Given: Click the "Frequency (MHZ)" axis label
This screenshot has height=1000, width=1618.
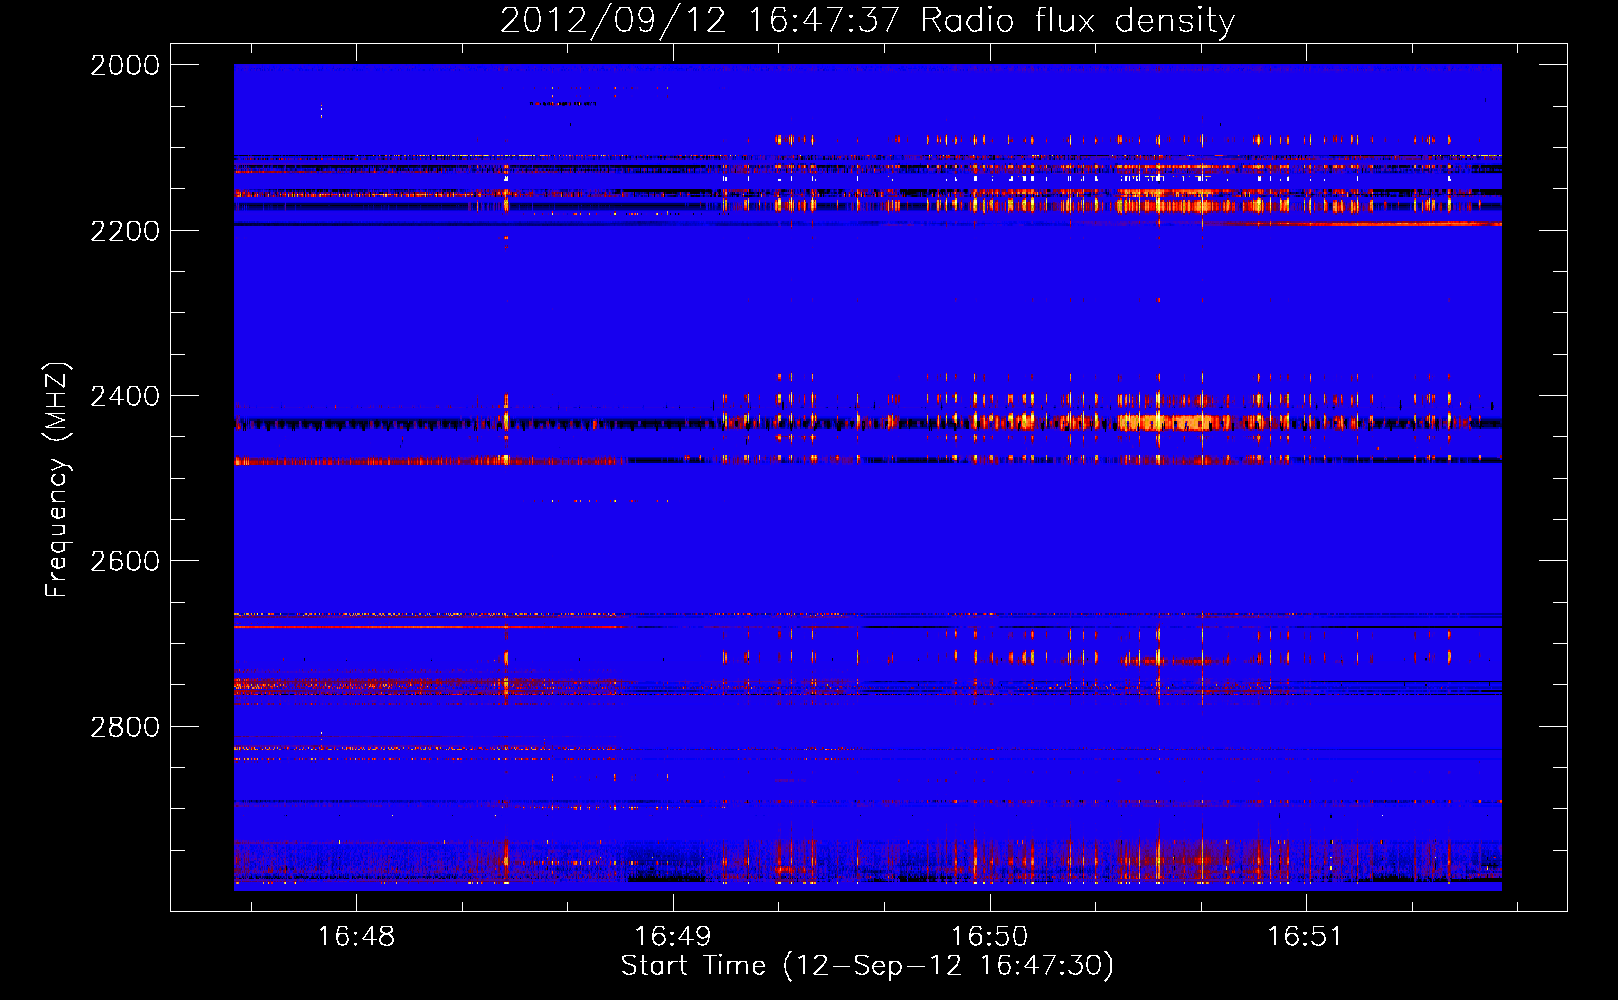Looking at the screenshot, I should [x=57, y=479].
